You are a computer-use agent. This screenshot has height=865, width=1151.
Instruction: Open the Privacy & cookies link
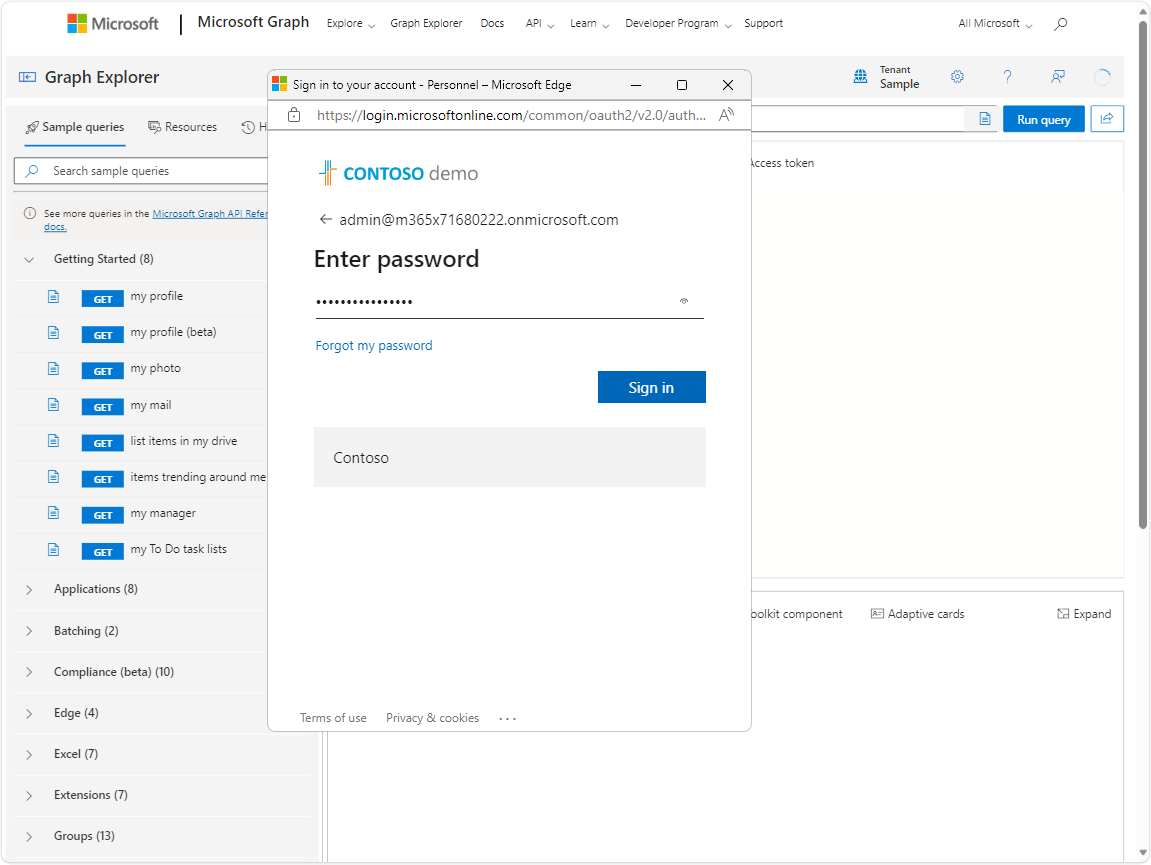[x=432, y=718]
